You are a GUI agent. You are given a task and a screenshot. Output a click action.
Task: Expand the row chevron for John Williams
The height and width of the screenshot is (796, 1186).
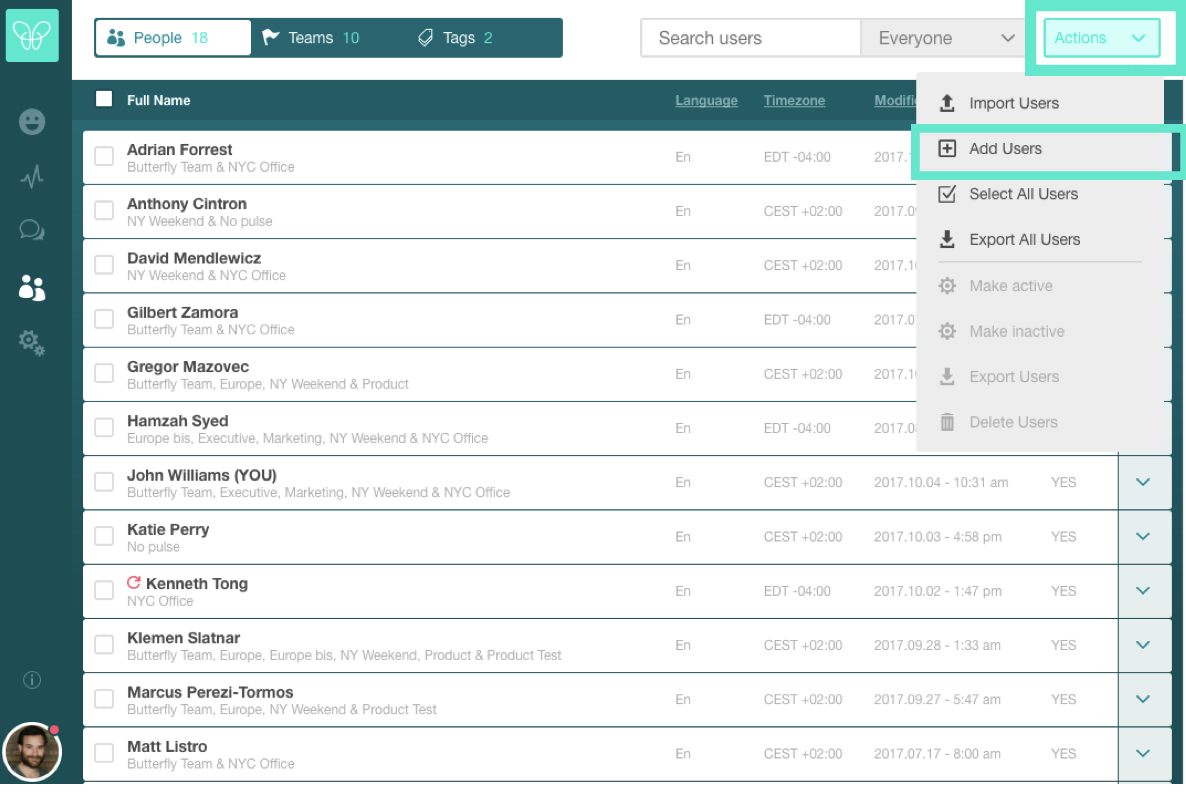pyautogui.click(x=1143, y=482)
